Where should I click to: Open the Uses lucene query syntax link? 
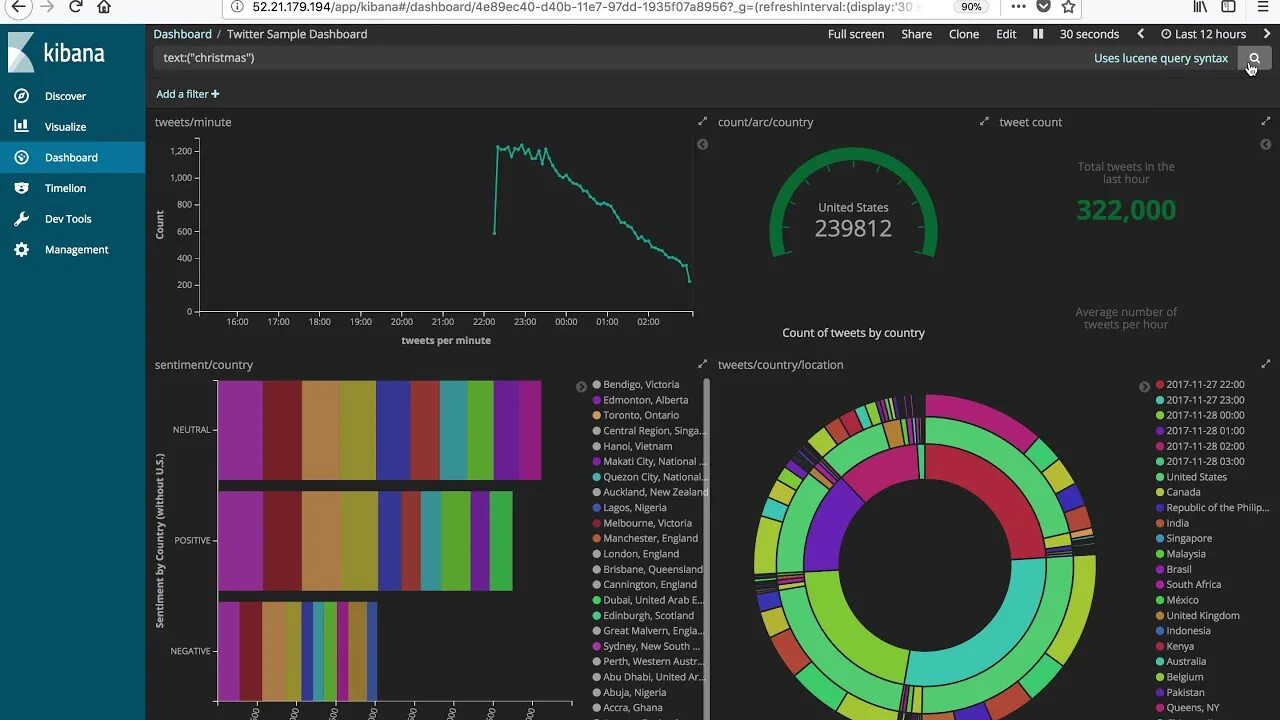point(1161,58)
